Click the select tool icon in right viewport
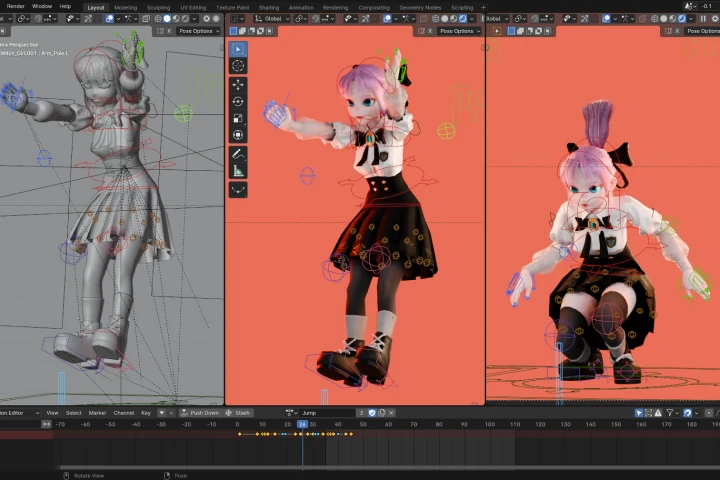Screen dimensions: 720x480 497,31
